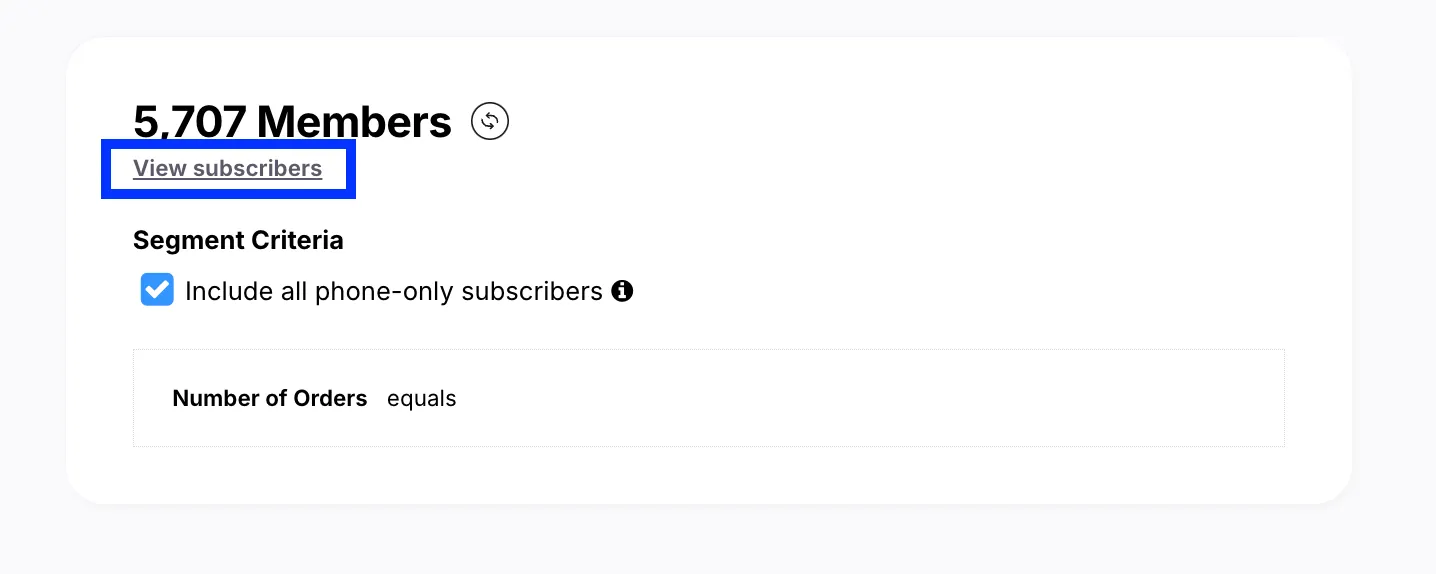Viewport: 1436px width, 574px height.
Task: Click the Segment Criteria heading
Action: [x=238, y=240]
